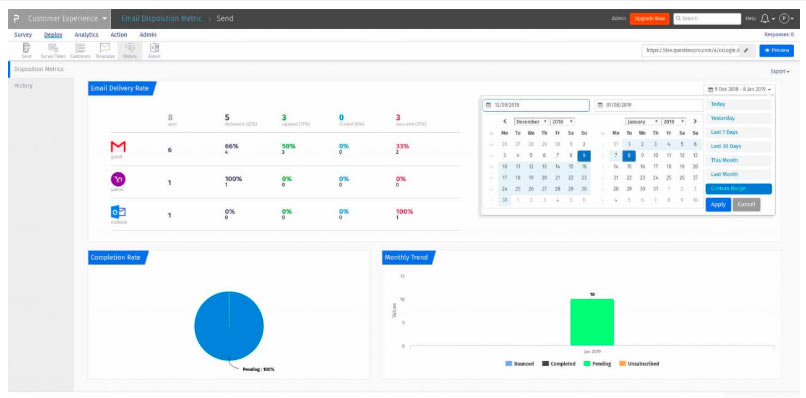Open the December month dropdown
Viewport: 806px width, 398px height.
pos(530,122)
